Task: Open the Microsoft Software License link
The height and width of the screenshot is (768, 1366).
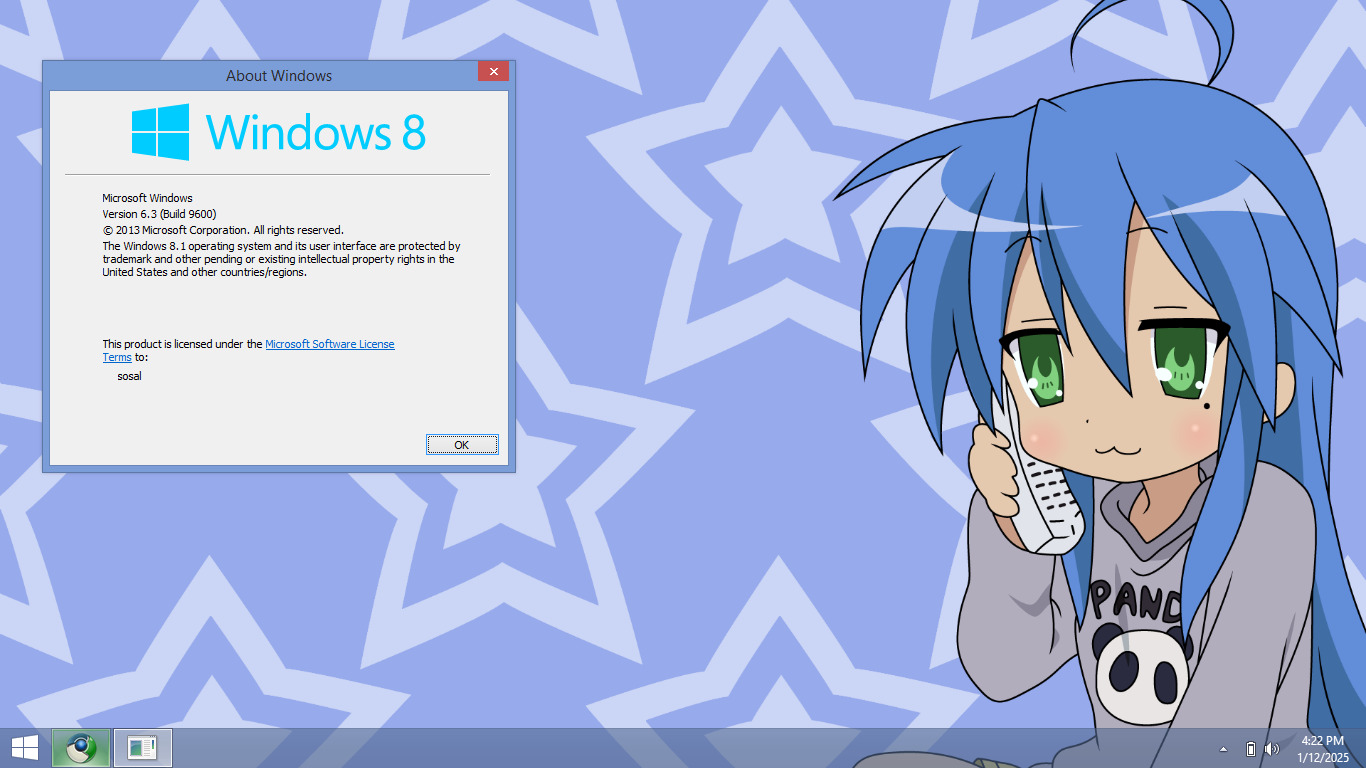Action: (x=329, y=344)
